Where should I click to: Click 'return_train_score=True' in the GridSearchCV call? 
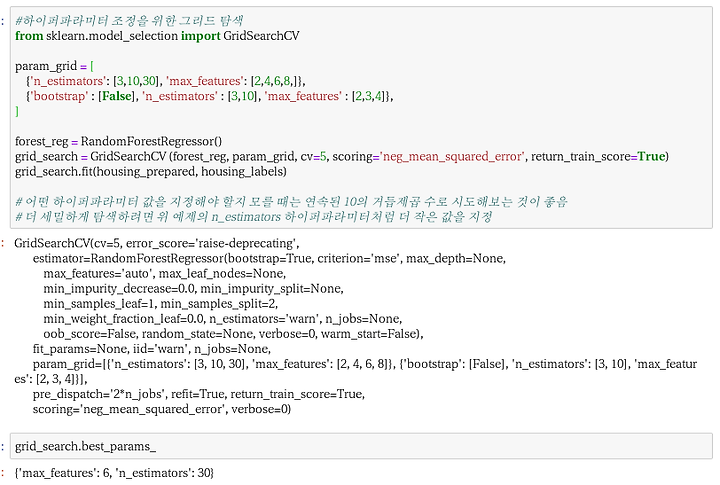(x=598, y=157)
